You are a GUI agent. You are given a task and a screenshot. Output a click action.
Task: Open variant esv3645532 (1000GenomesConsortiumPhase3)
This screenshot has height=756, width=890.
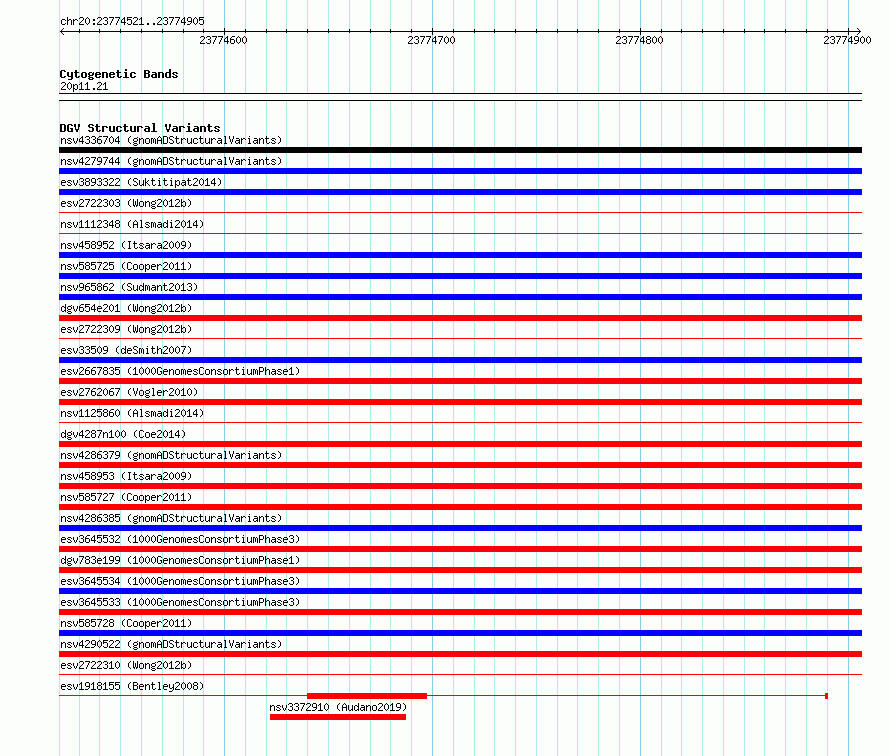tap(180, 539)
